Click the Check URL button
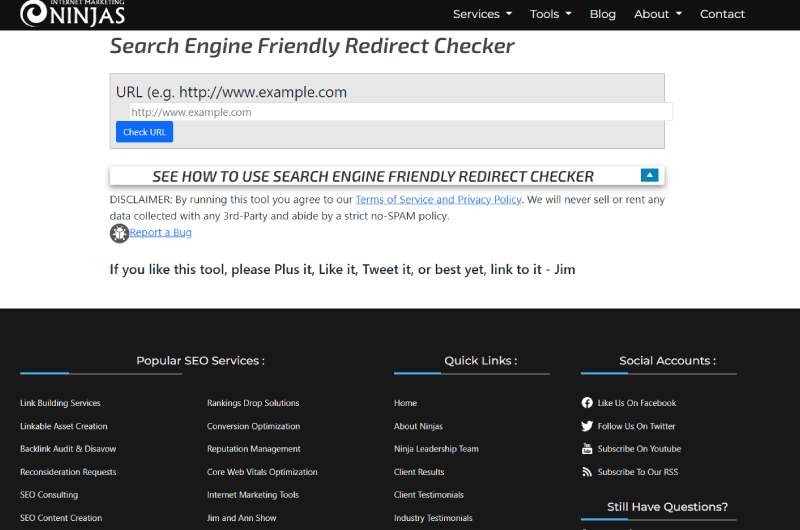Image resolution: width=800 pixels, height=530 pixels. 144,132
